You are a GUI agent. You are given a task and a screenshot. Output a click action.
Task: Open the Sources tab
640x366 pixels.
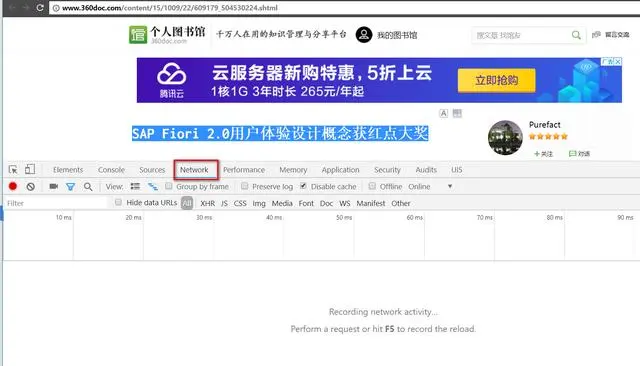pyautogui.click(x=152, y=170)
